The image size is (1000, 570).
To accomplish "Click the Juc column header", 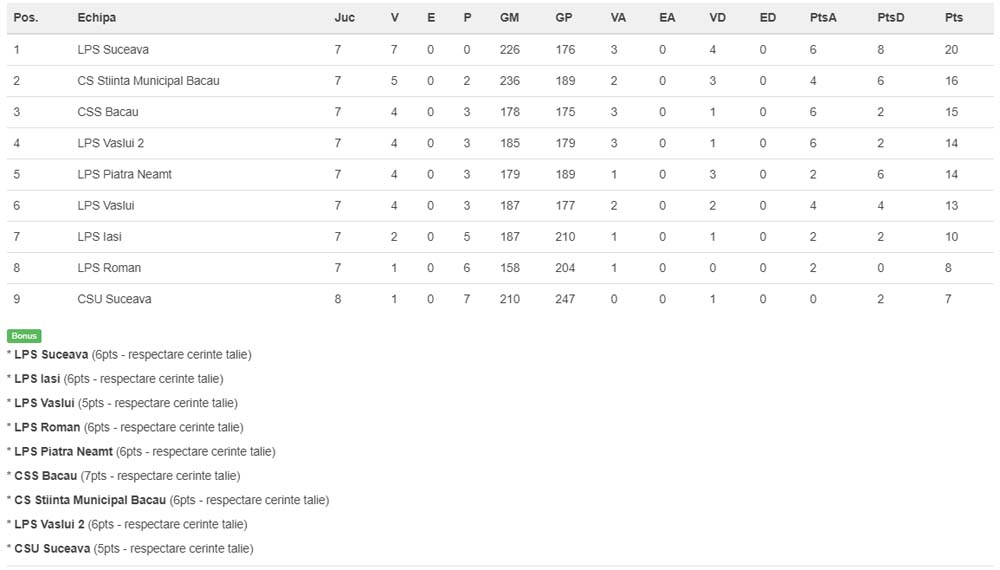I will click(x=344, y=18).
